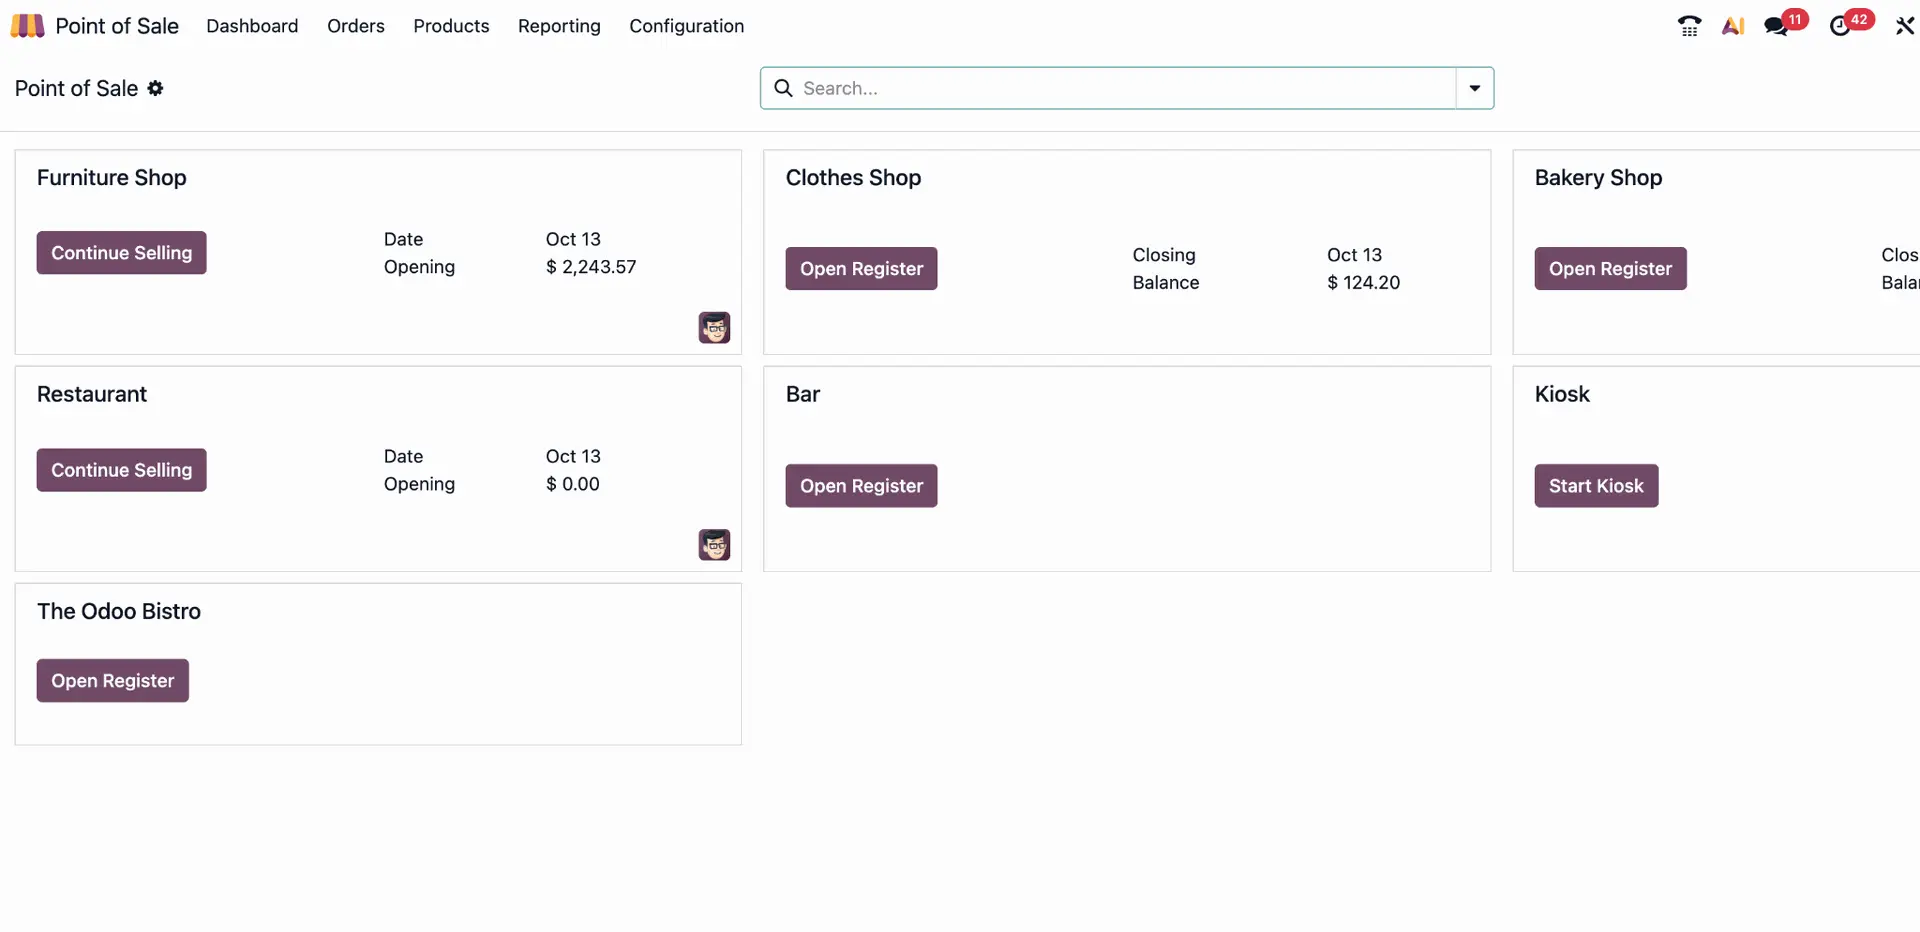This screenshot has width=1920, height=932.
Task: Switch to the Reporting menu
Action: click(558, 26)
